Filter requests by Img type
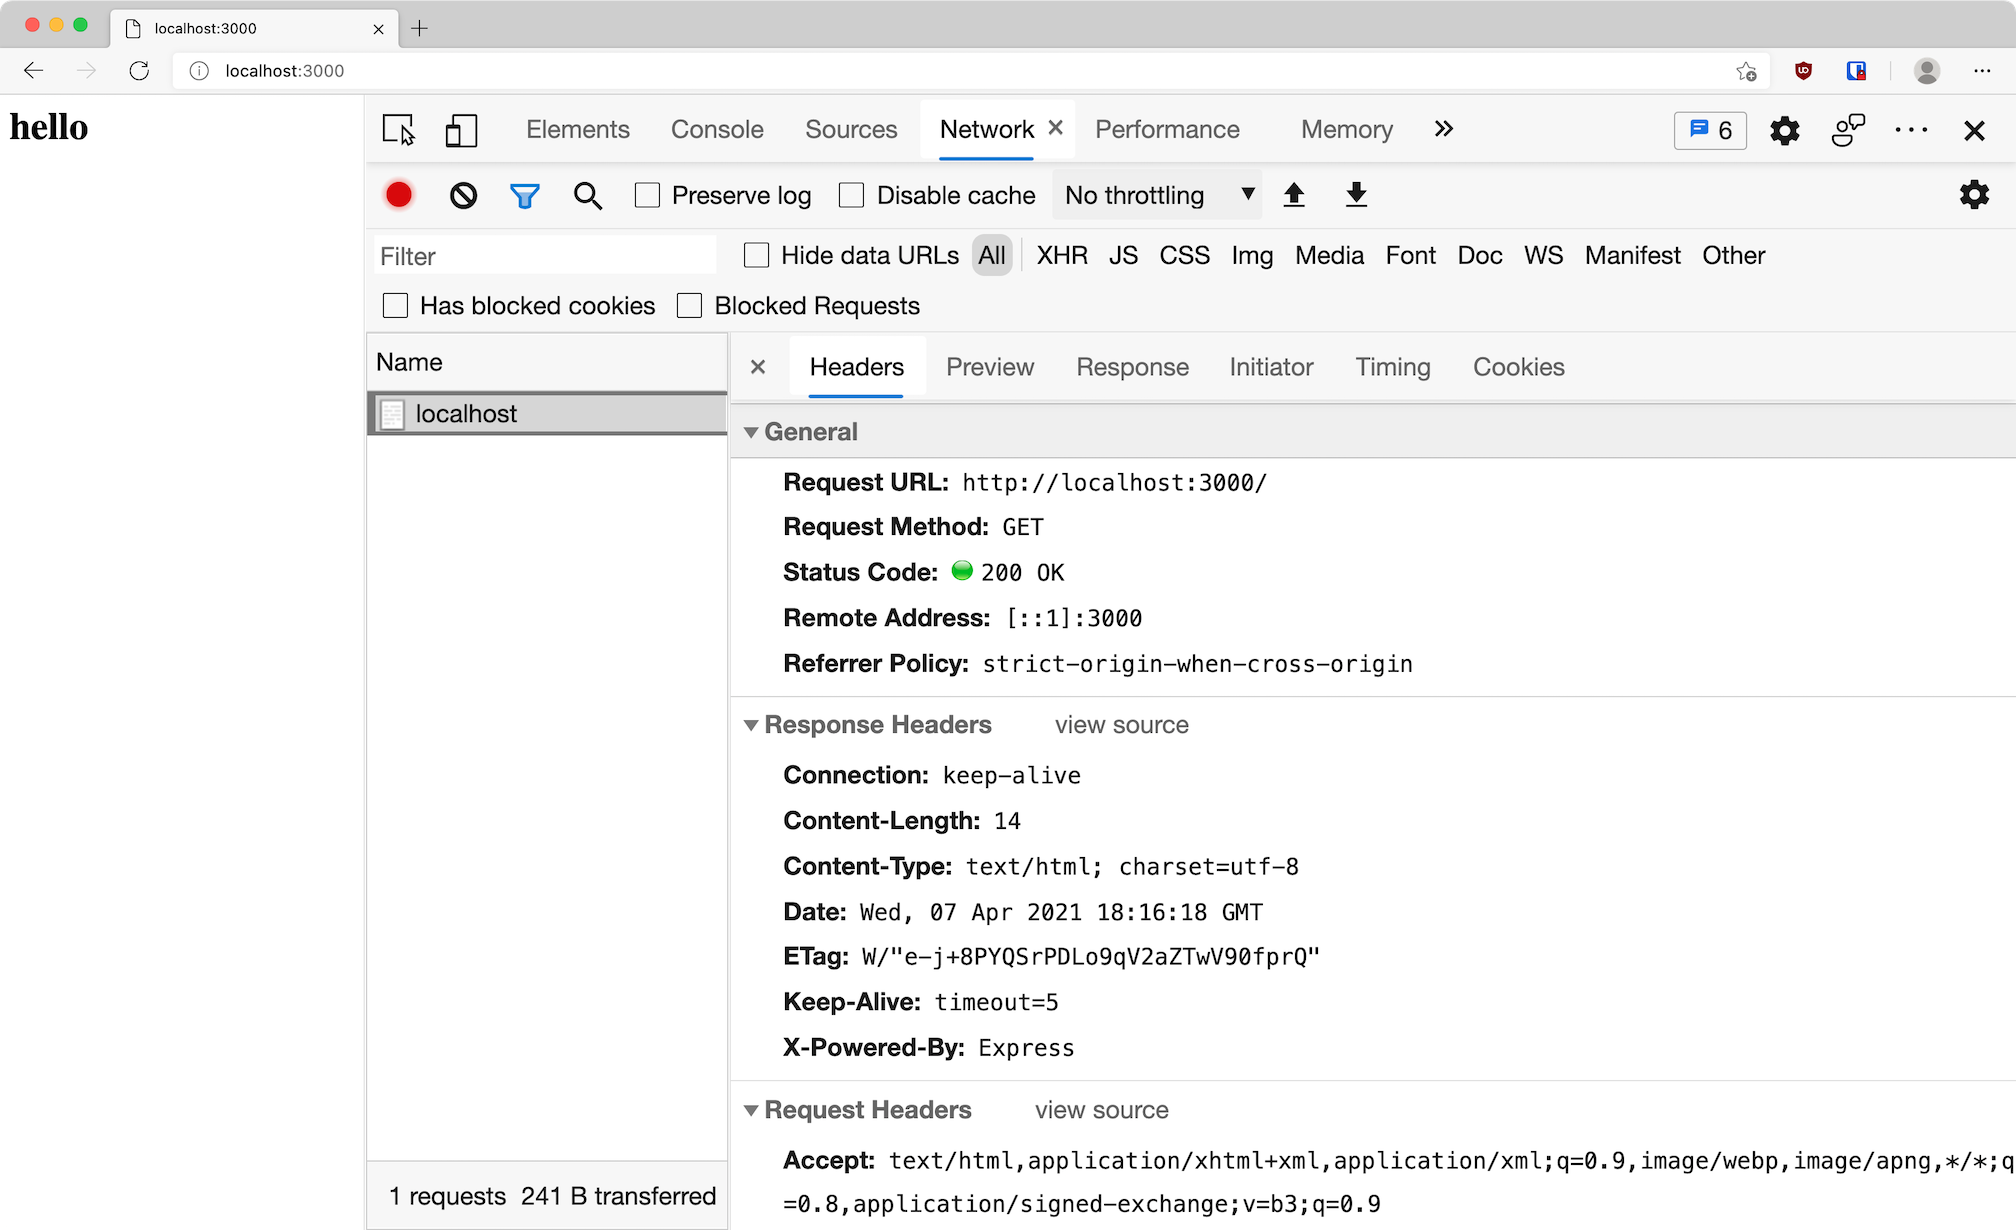The width and height of the screenshot is (2016, 1230). point(1252,256)
